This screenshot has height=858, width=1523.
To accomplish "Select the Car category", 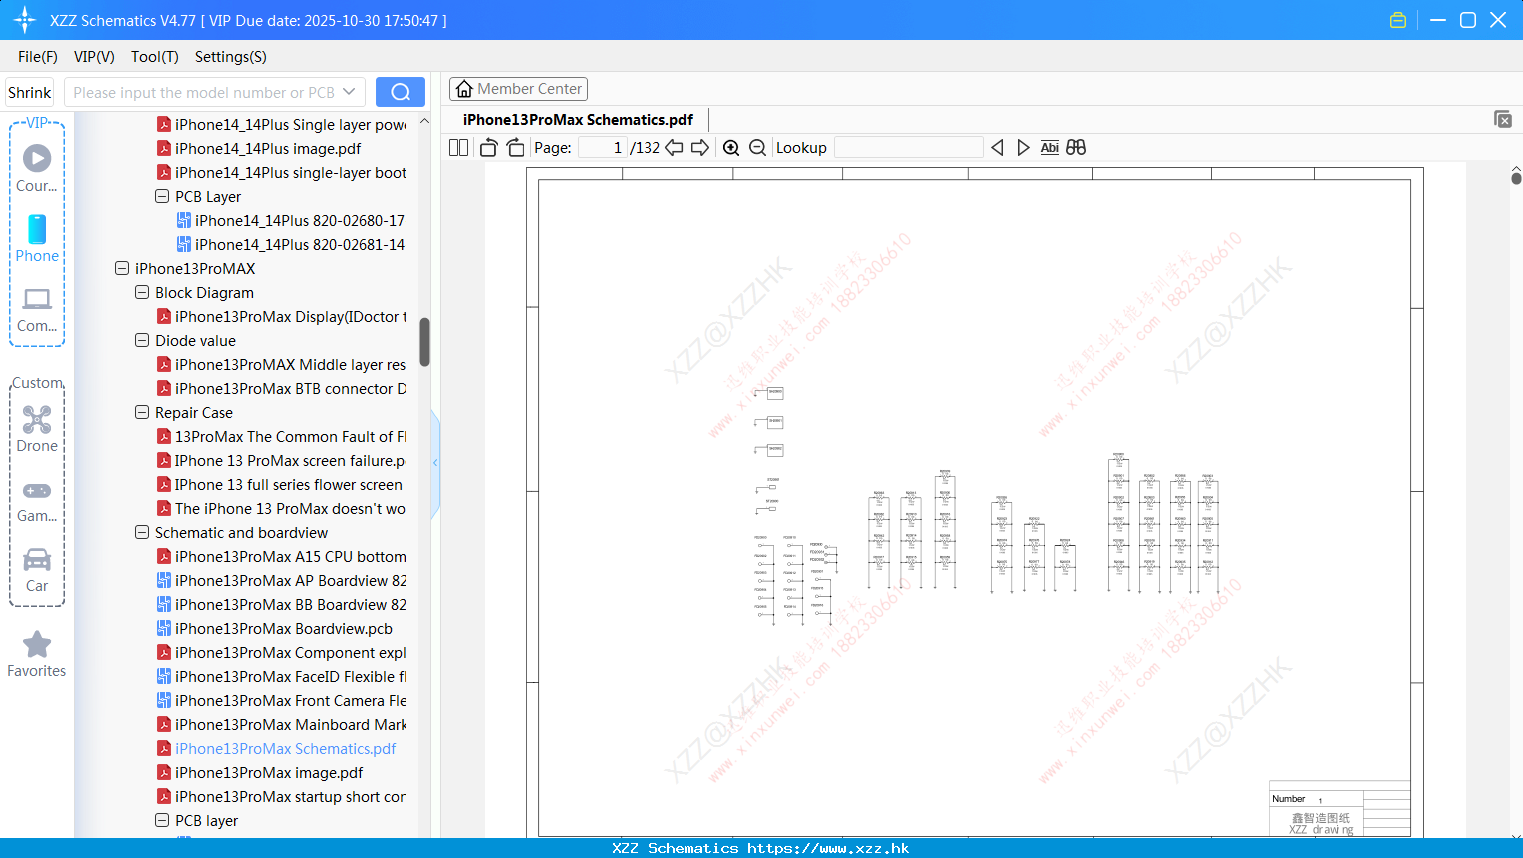I will (x=37, y=569).
